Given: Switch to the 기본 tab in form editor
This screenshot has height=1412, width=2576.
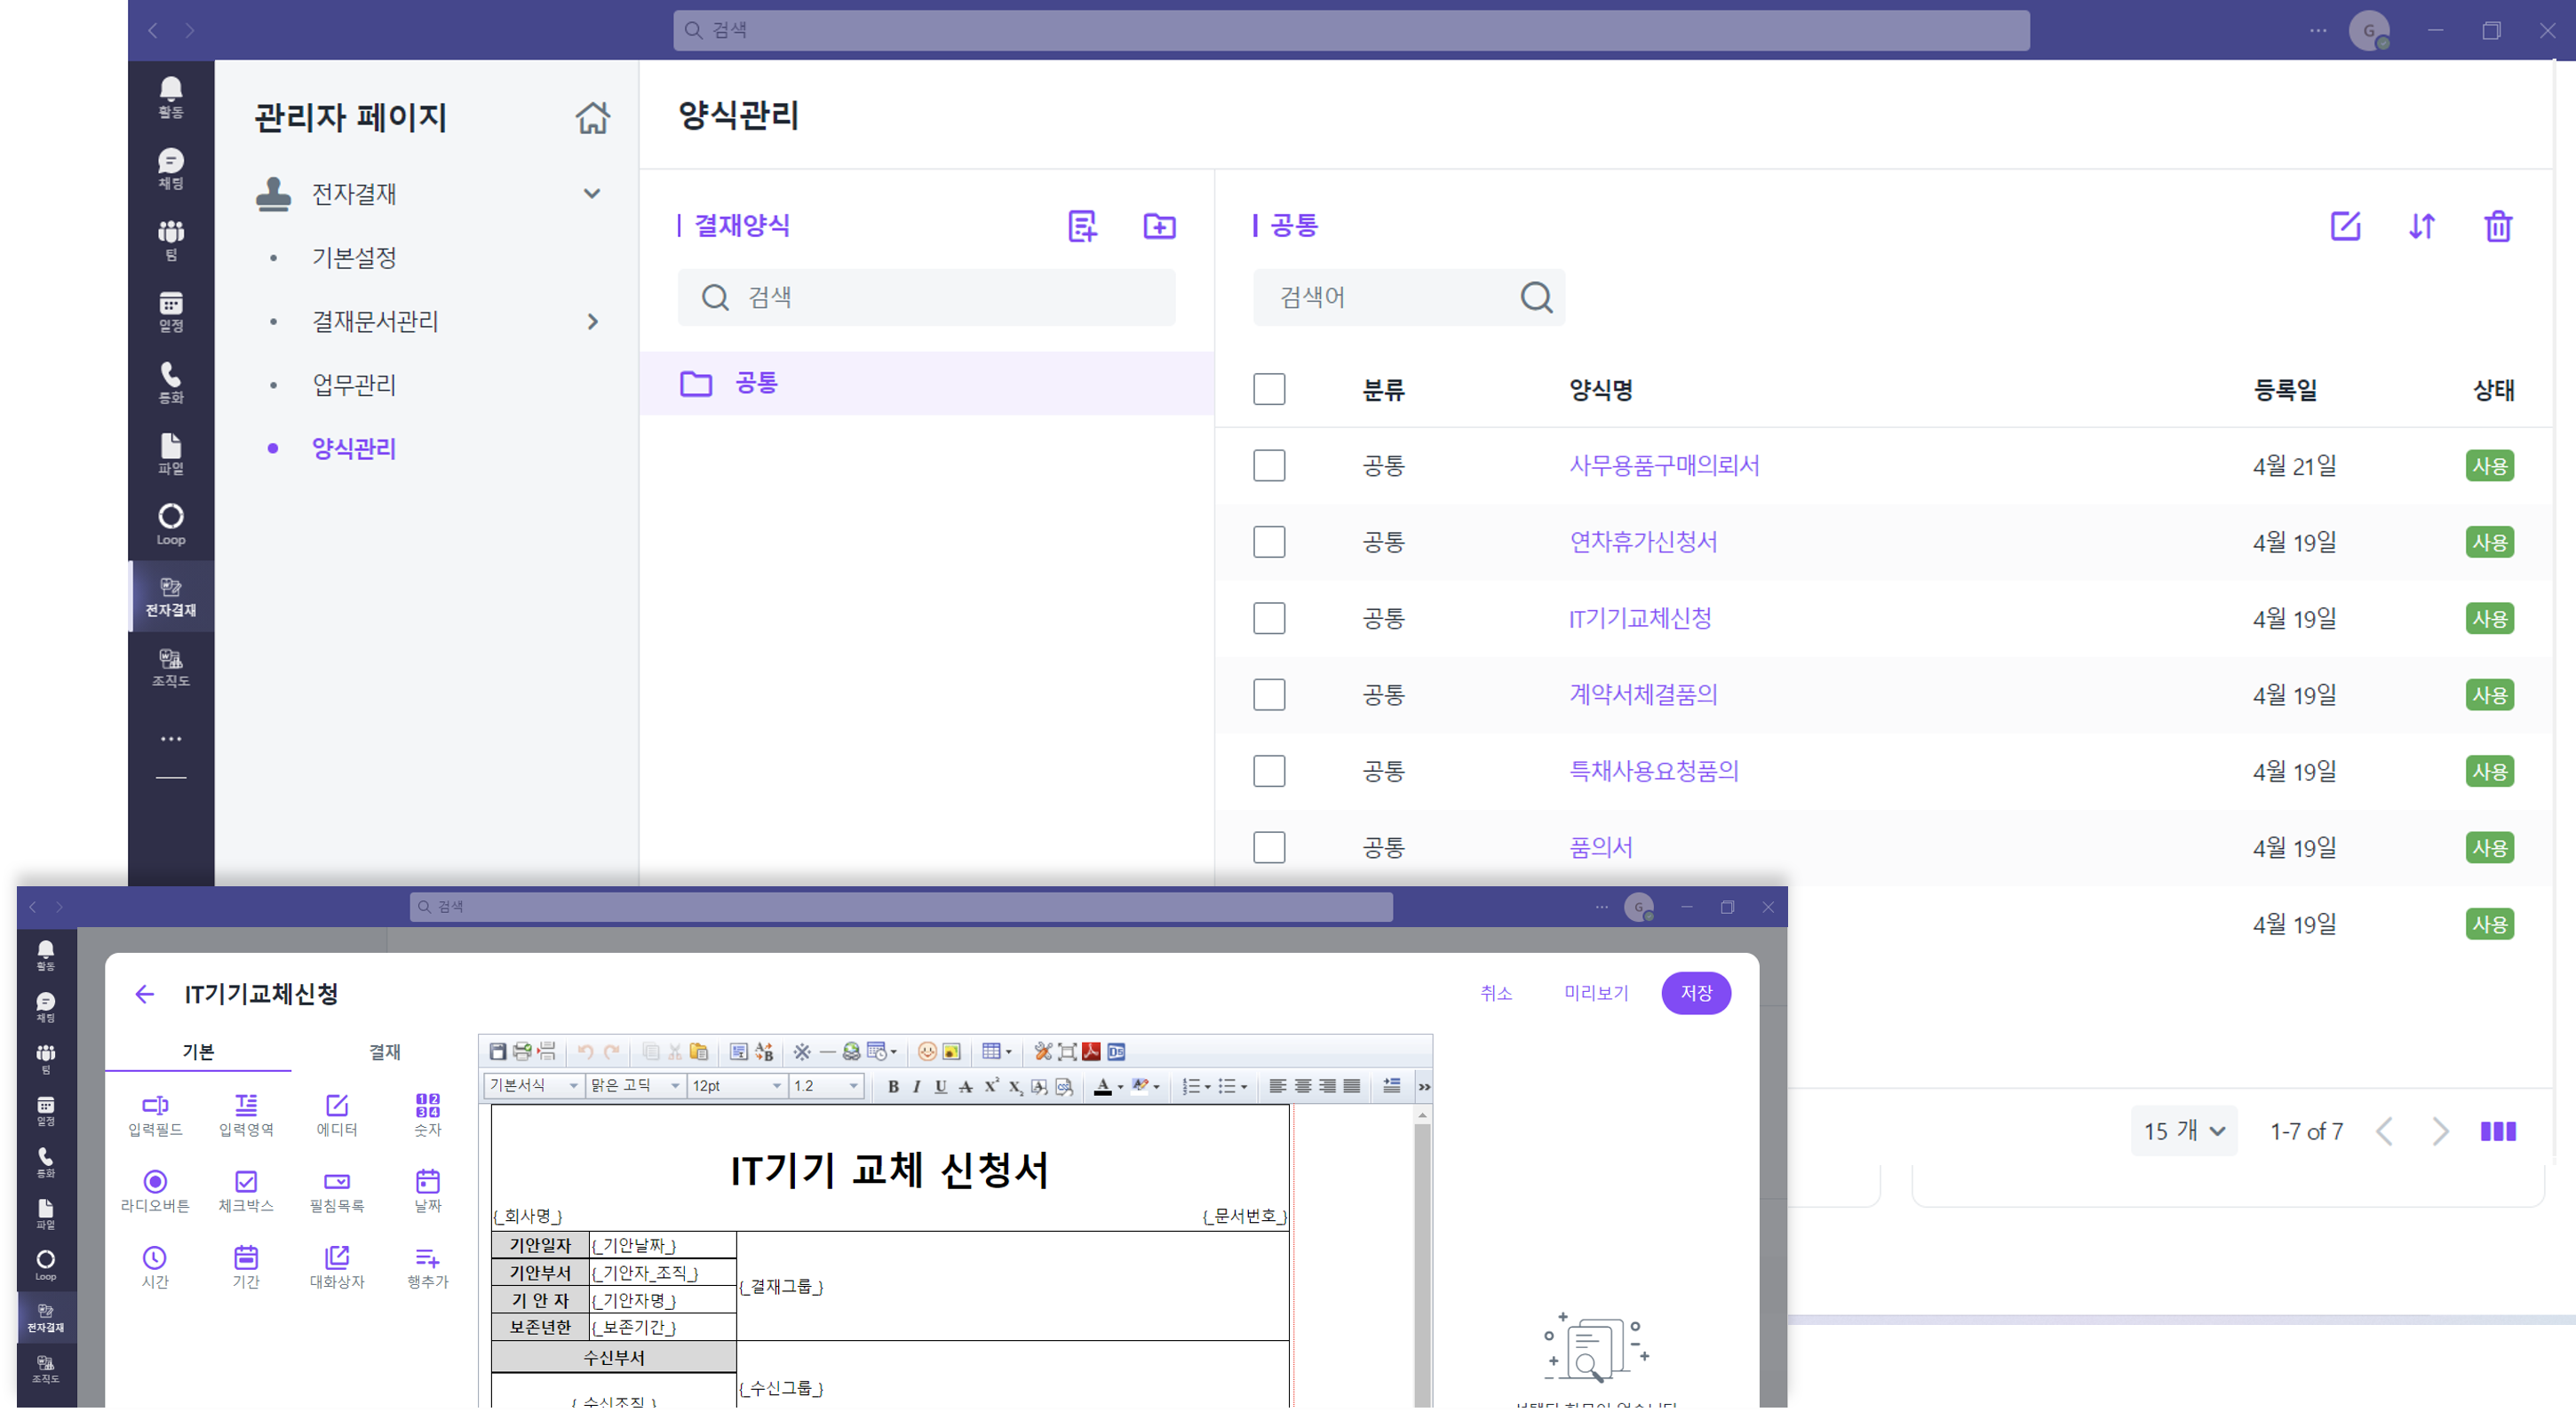Looking at the screenshot, I should [x=198, y=1052].
